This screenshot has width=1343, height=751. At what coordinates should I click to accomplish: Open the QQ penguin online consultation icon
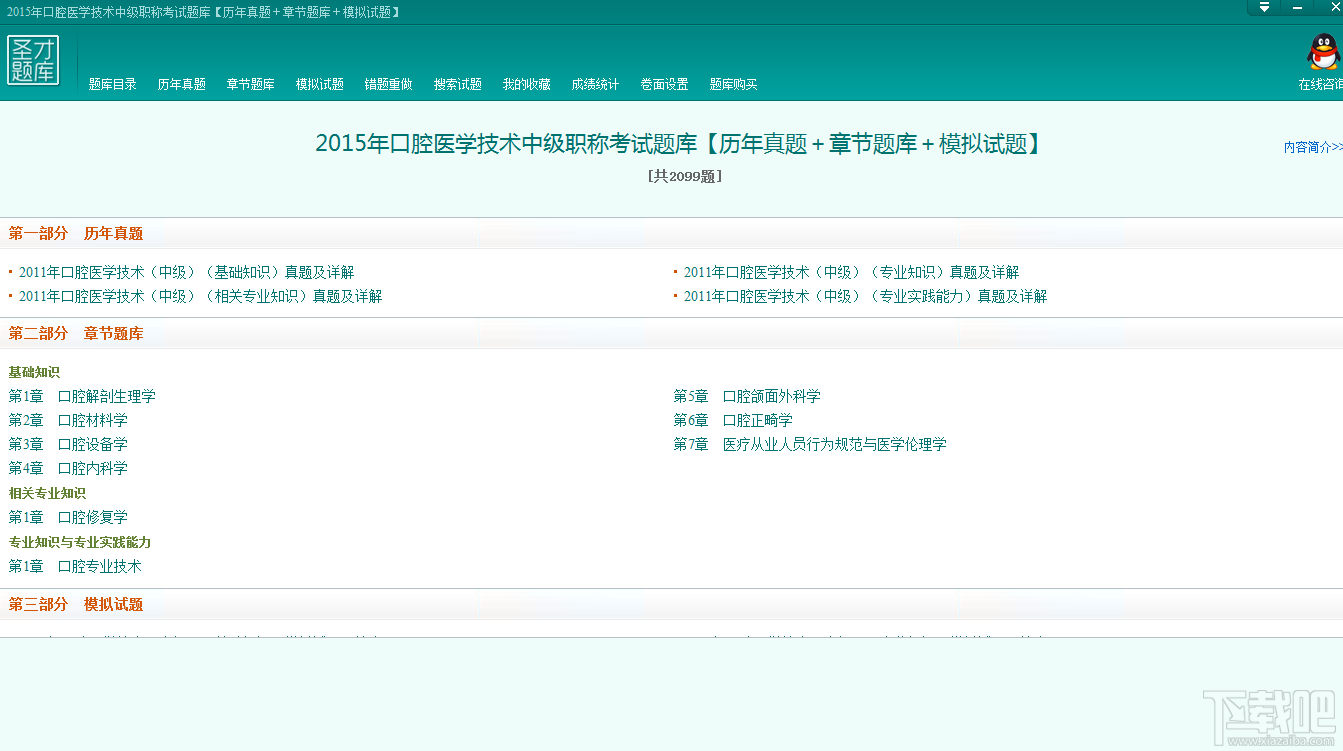[1323, 52]
